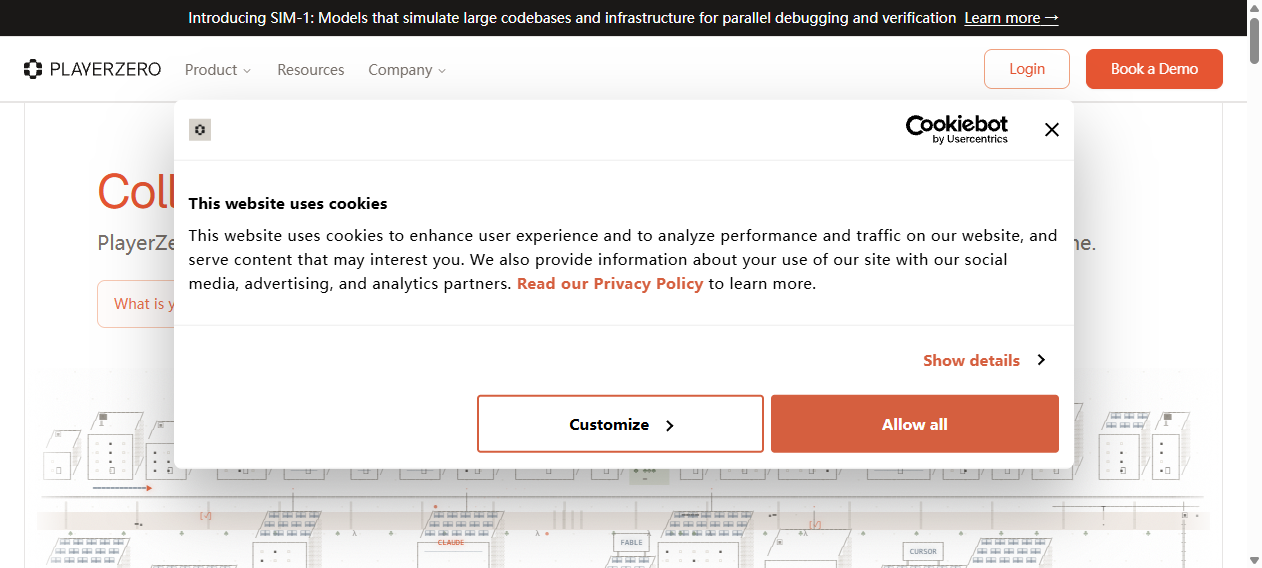Click the PlayerZero logo
Viewport: 1262px width, 568px height.
coord(92,69)
